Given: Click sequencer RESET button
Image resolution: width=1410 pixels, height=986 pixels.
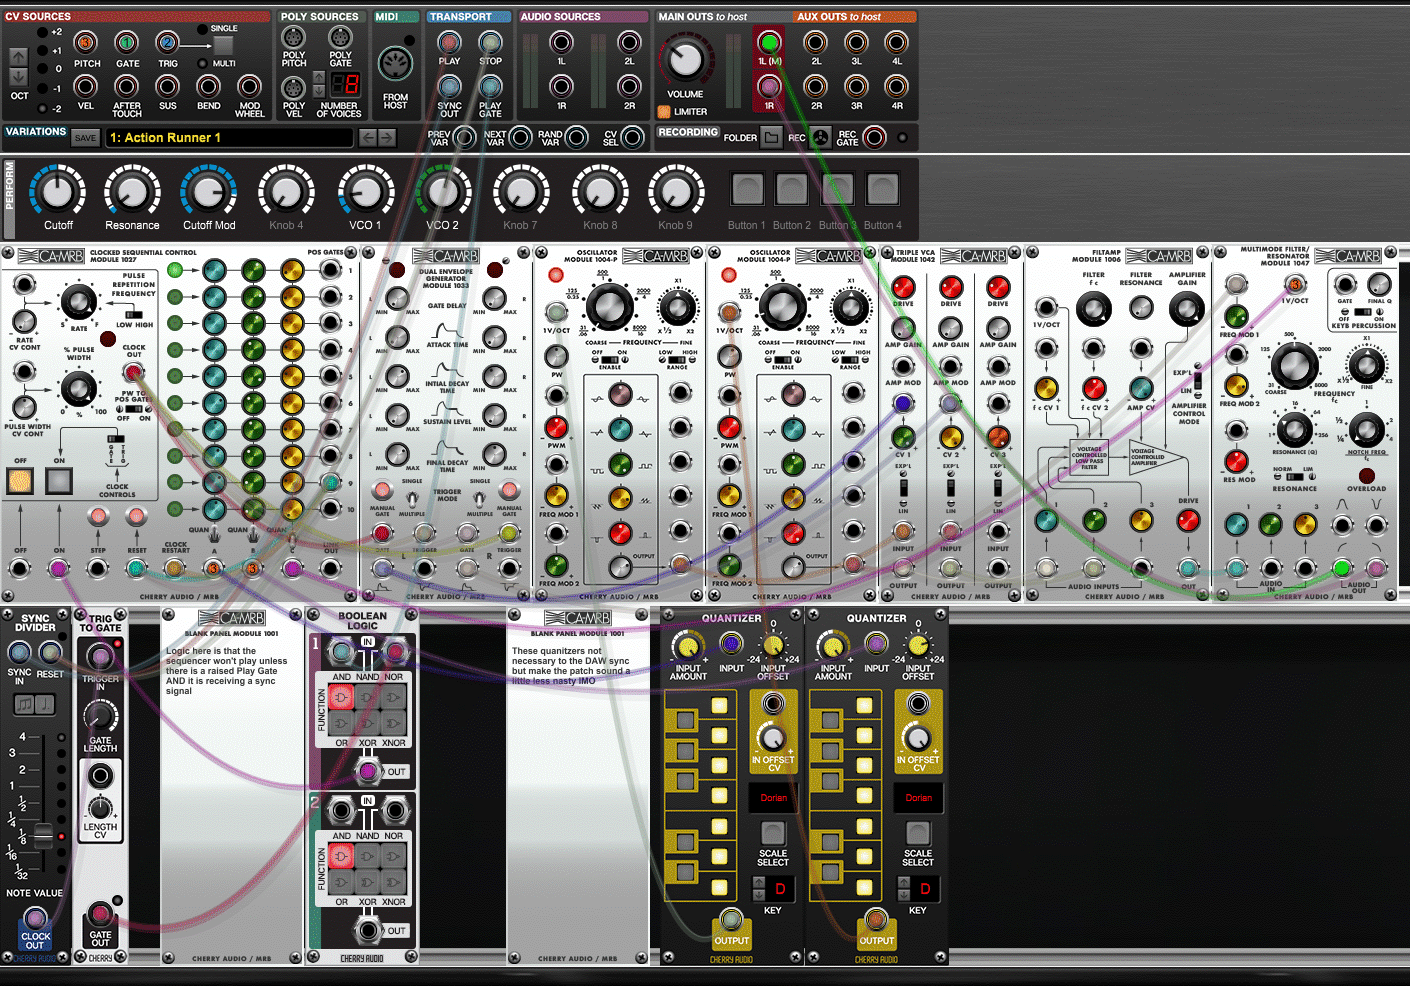Looking at the screenshot, I should click(x=137, y=516).
